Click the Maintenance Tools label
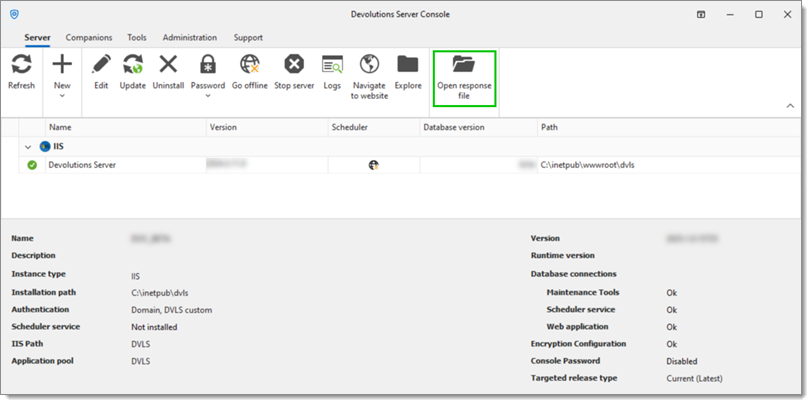This screenshot has width=812, height=405. 583,292
